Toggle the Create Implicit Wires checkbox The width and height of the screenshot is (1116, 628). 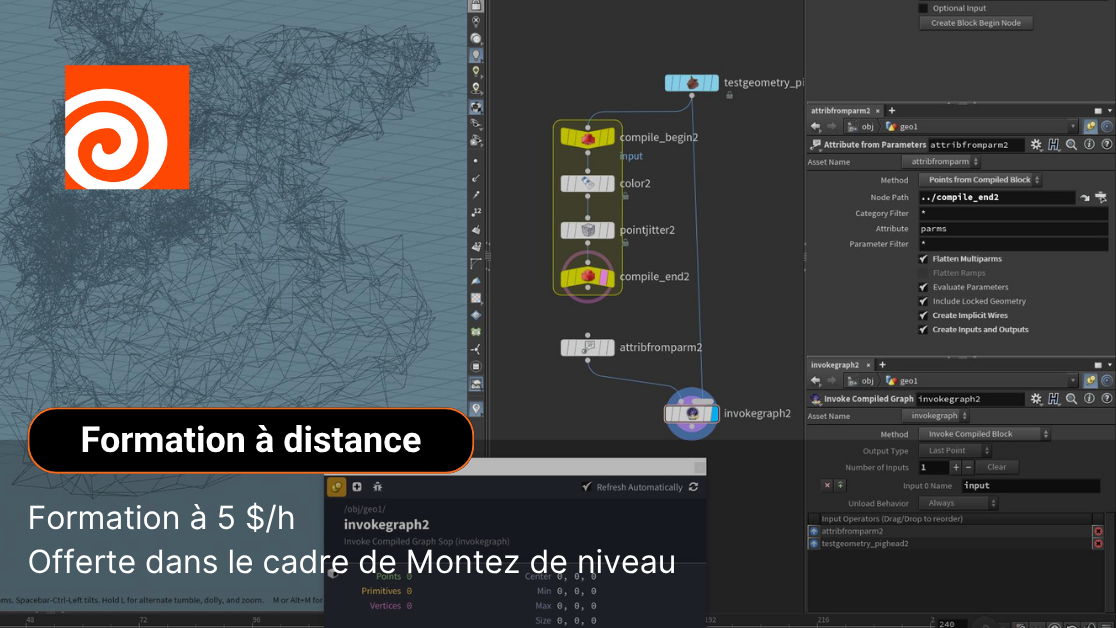pyautogui.click(x=923, y=315)
